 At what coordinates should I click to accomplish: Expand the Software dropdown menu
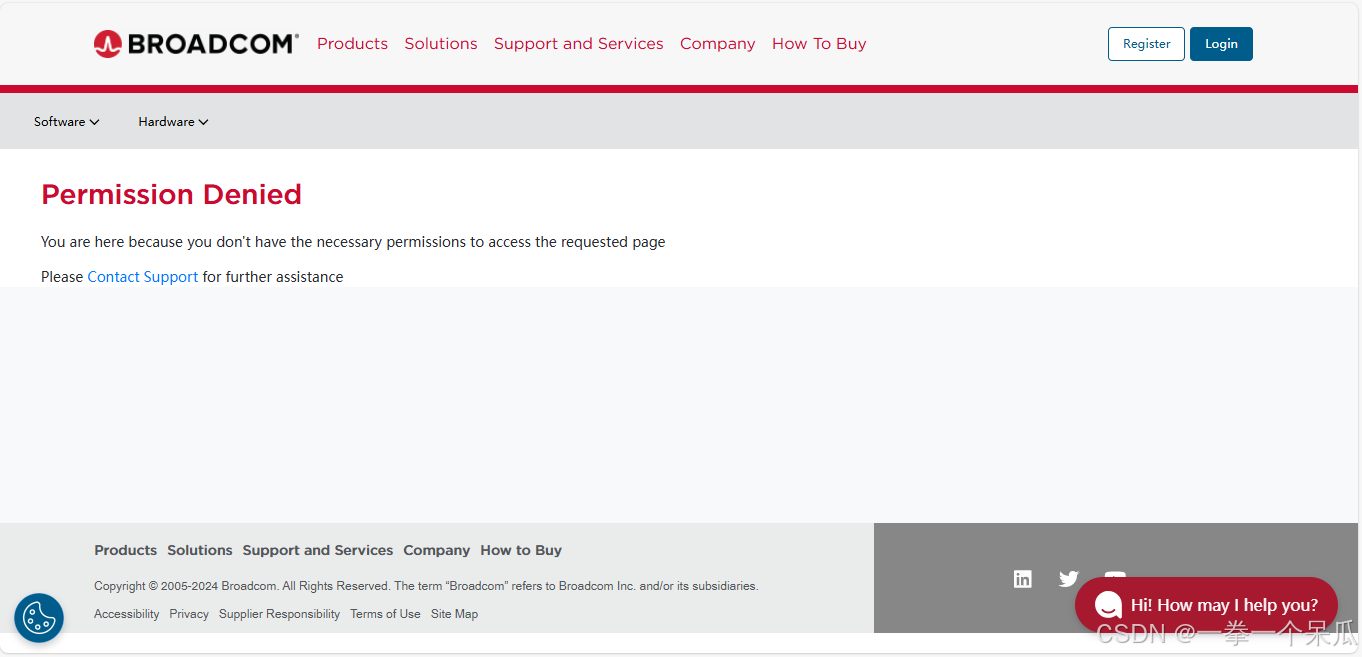[x=67, y=122]
